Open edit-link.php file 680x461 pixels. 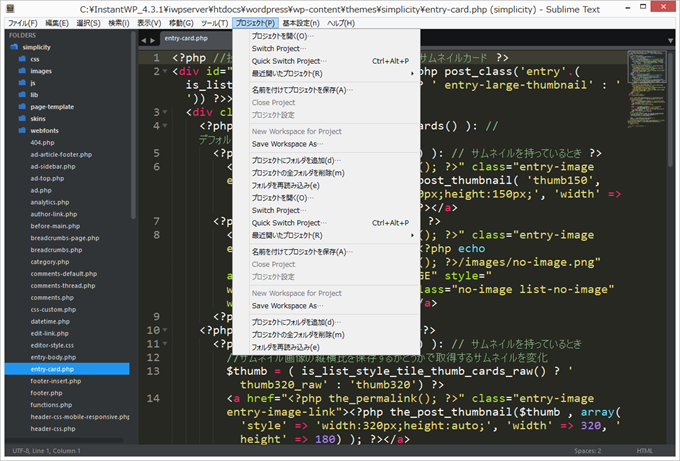pos(49,333)
